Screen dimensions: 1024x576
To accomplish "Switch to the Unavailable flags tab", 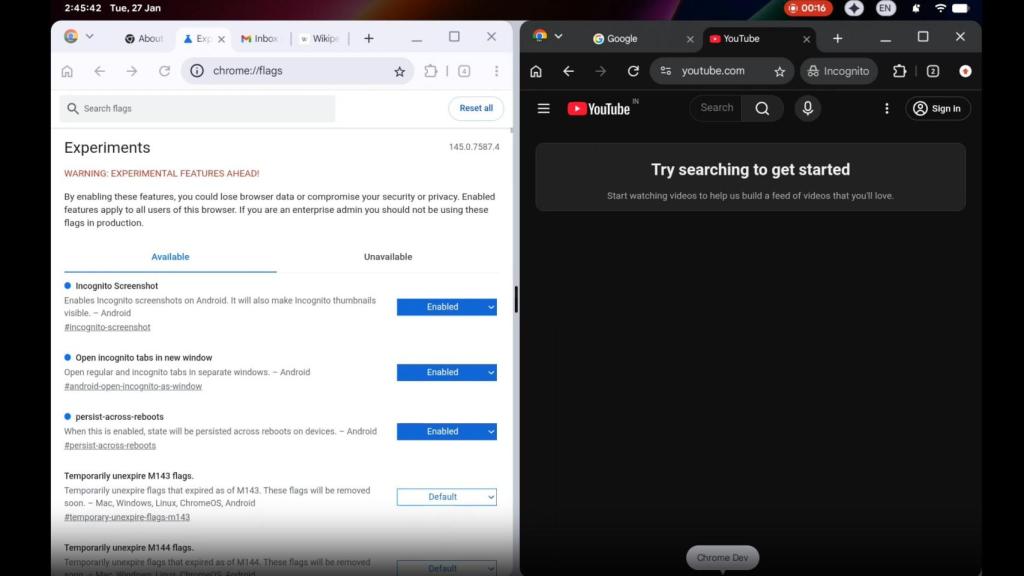I will (388, 257).
